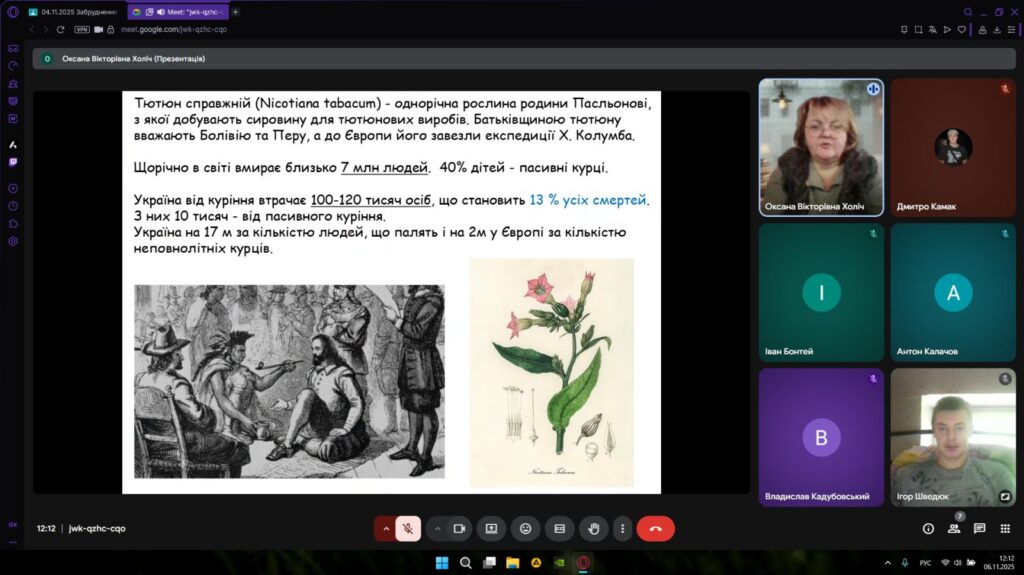Open the meeting details info icon
Screen dimensions: 1024x575
coord(928,528)
